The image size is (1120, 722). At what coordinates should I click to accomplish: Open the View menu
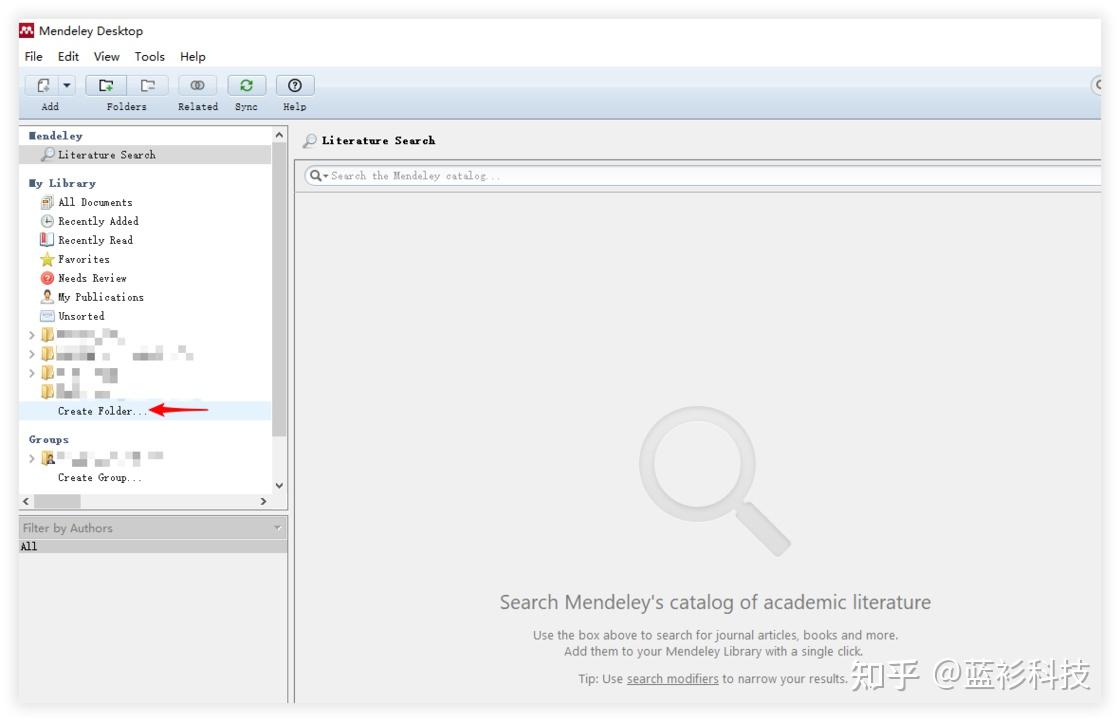click(106, 56)
